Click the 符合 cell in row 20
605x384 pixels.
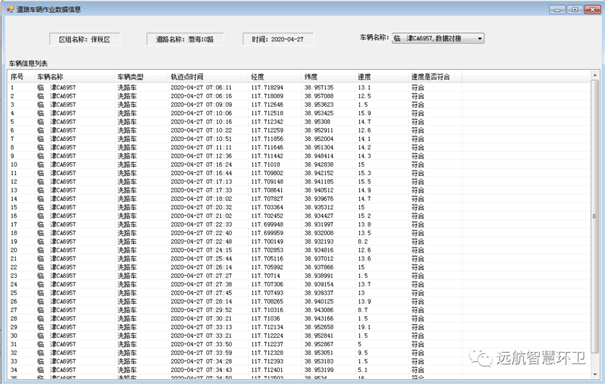coord(417,250)
